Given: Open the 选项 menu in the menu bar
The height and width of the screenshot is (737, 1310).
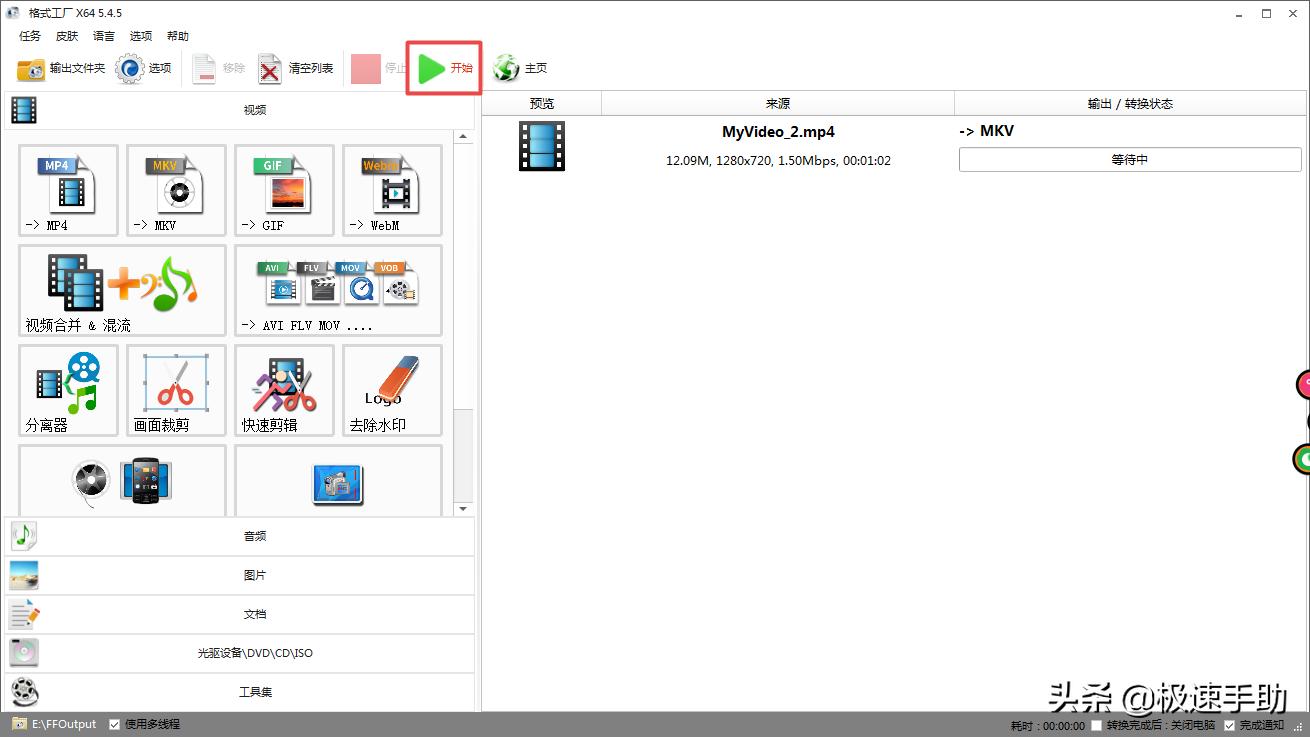Looking at the screenshot, I should click(x=141, y=36).
